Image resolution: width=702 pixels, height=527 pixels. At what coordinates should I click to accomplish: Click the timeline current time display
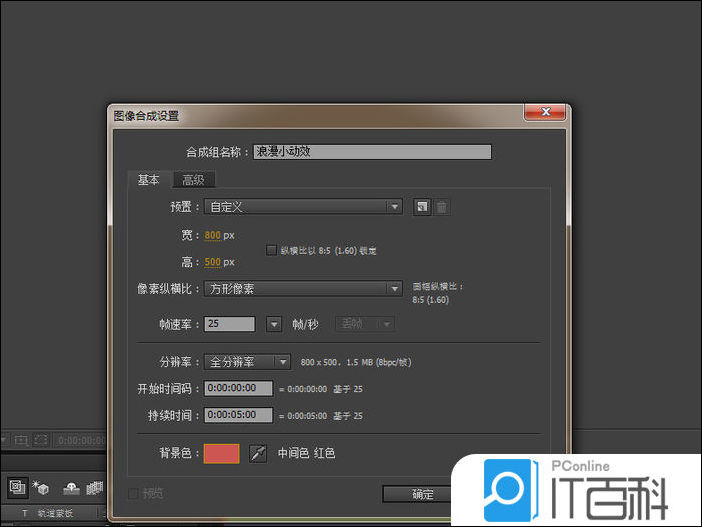point(81,441)
